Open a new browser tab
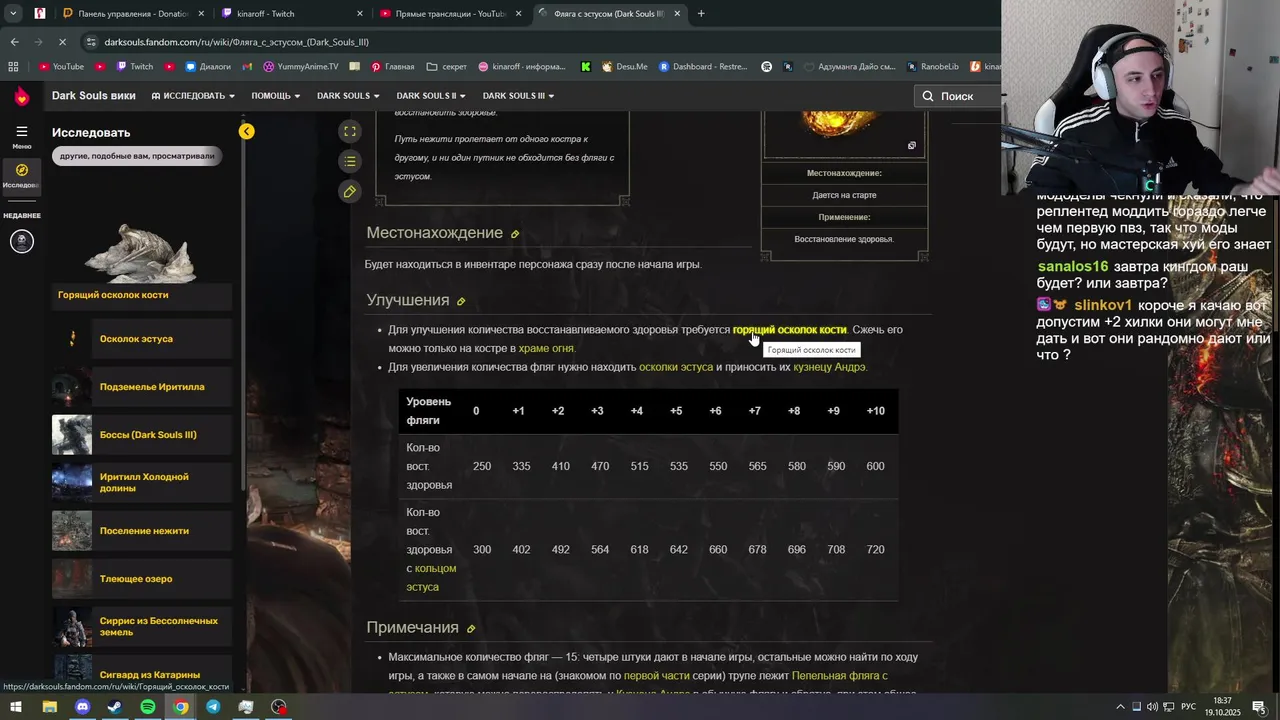This screenshot has width=1280, height=720. point(701,14)
